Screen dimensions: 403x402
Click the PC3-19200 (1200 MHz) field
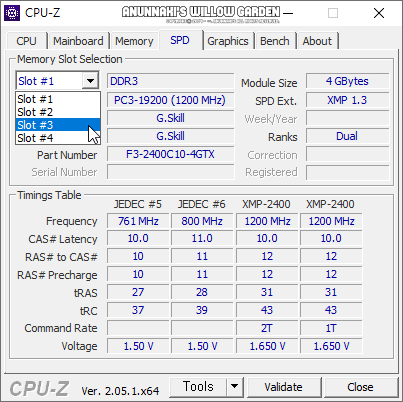point(170,100)
